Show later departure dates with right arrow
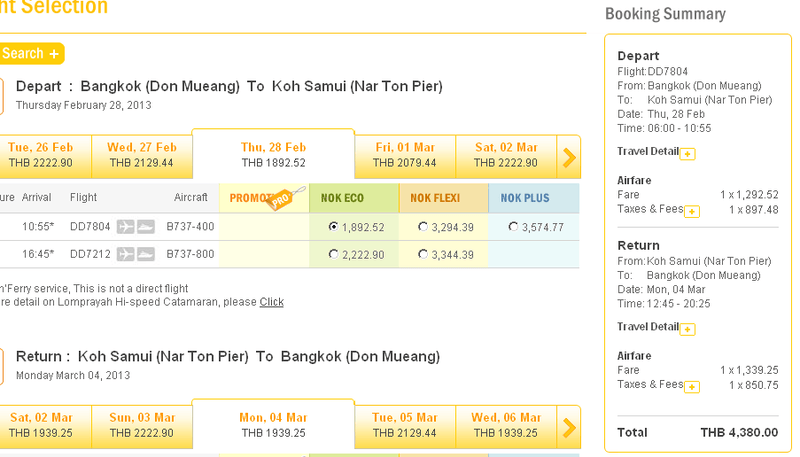Image resolution: width=800 pixels, height=457 pixels. click(569, 157)
